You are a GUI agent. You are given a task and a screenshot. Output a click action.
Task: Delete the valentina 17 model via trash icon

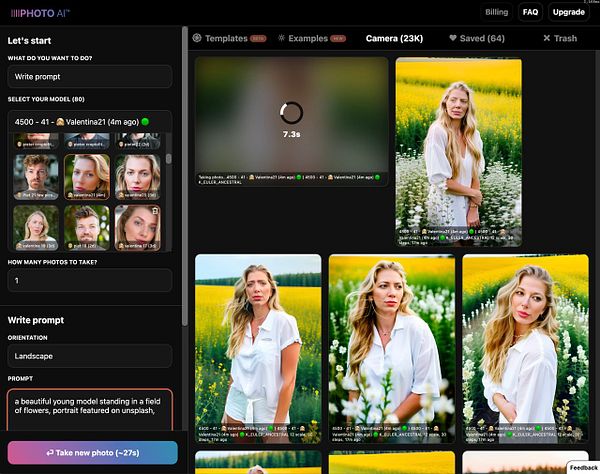[x=155, y=211]
